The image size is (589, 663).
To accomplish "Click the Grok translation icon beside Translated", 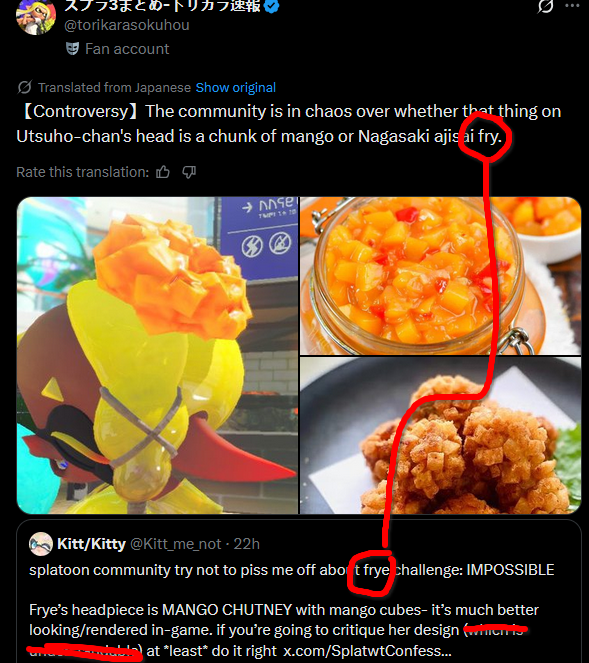I will (x=25, y=88).
